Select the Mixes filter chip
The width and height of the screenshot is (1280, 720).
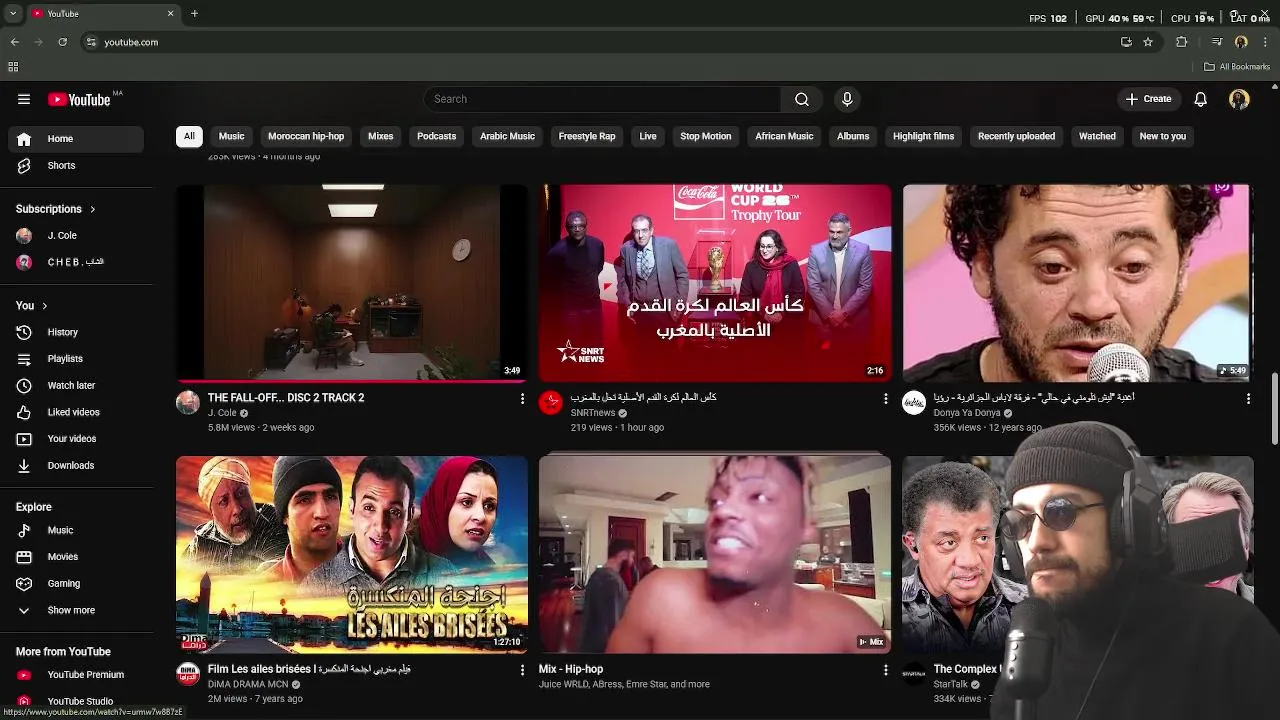point(381,136)
